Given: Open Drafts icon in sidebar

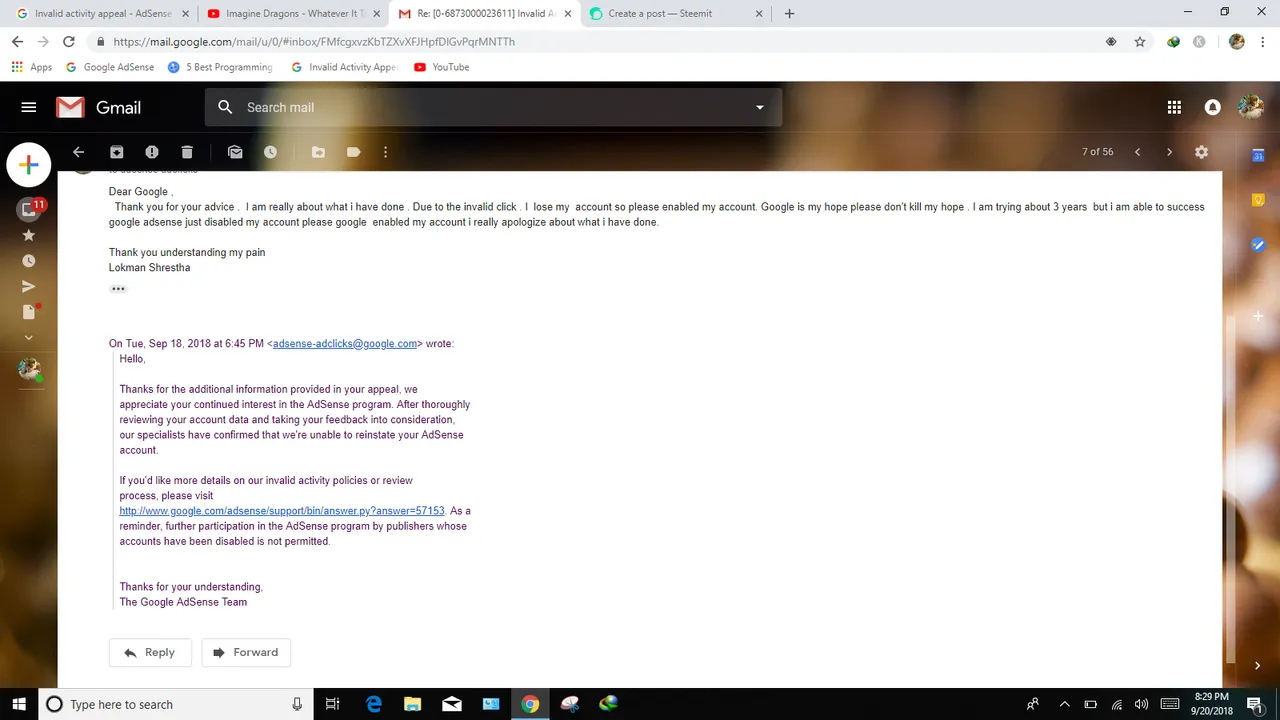Looking at the screenshot, I should pos(29,312).
